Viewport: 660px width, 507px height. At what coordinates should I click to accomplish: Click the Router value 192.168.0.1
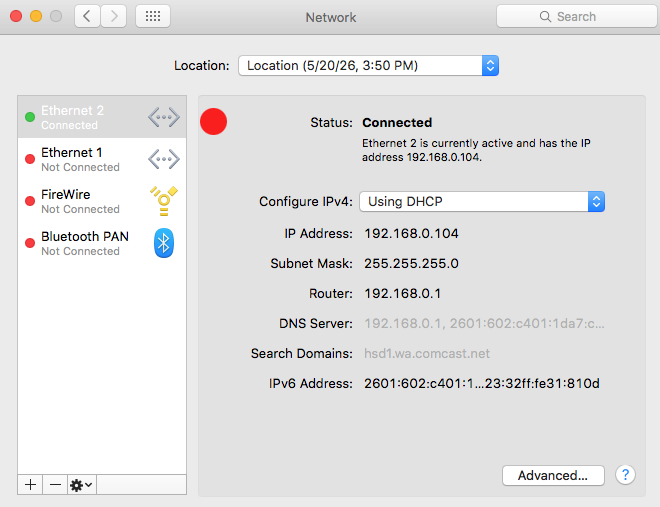[402, 293]
